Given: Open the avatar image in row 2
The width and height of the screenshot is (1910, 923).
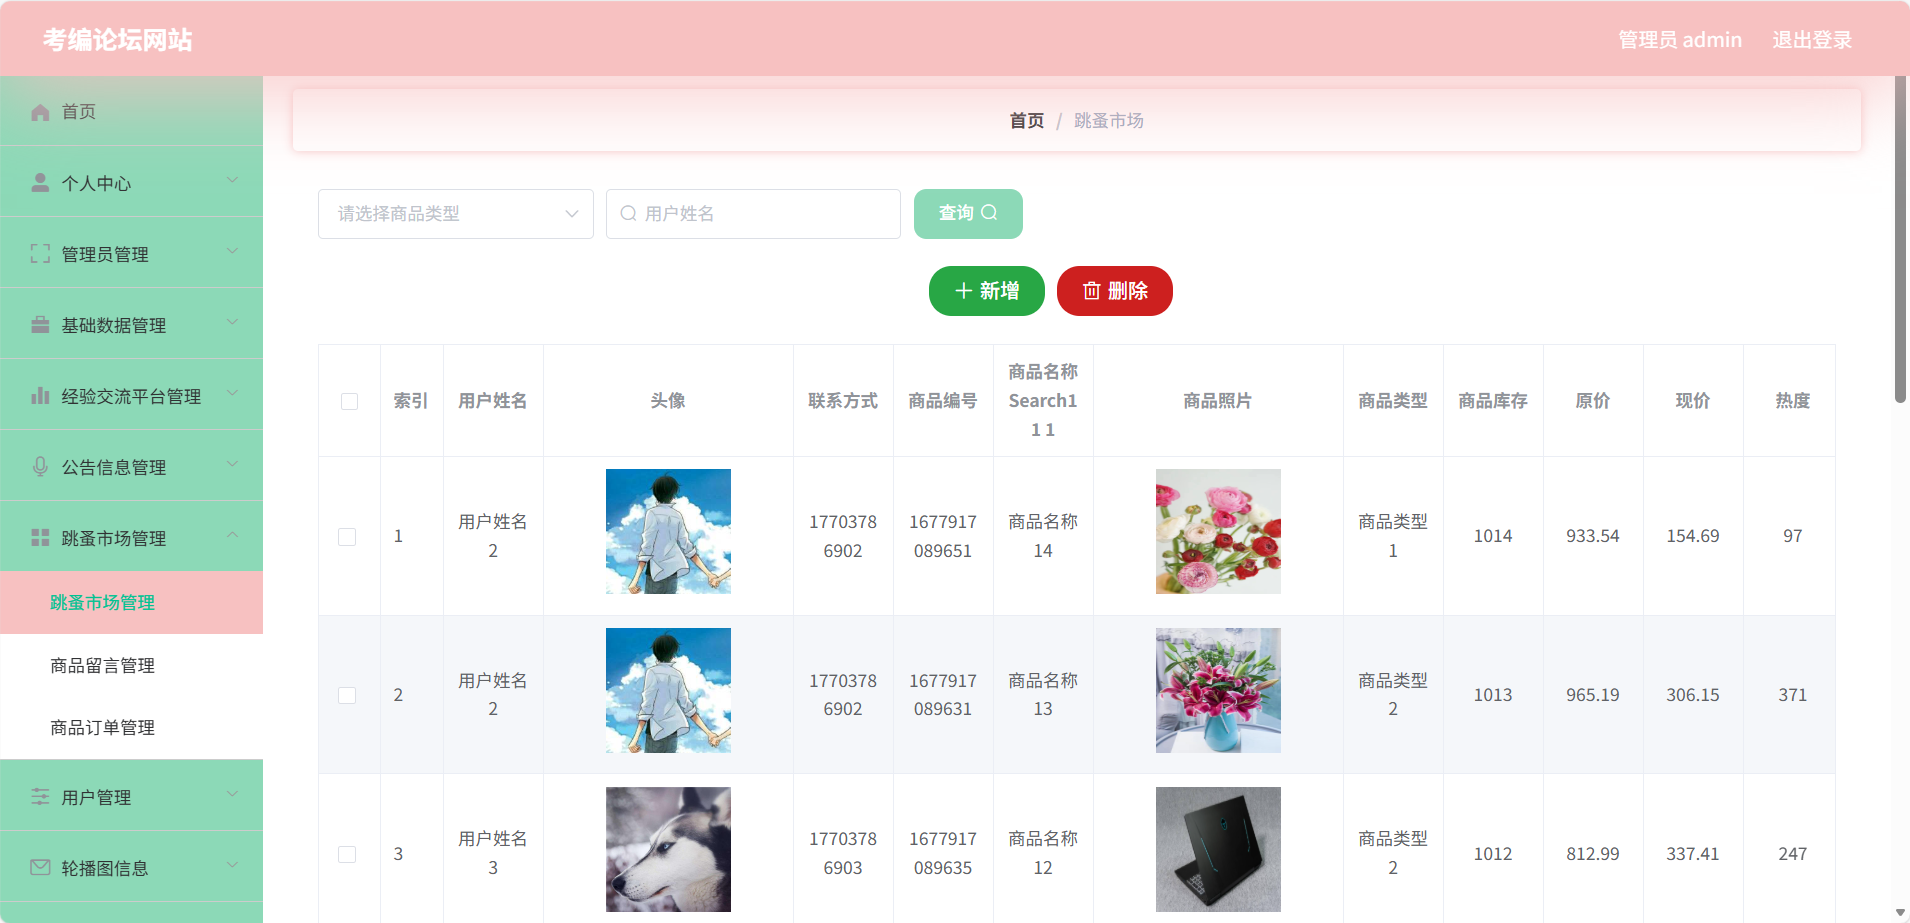Looking at the screenshot, I should [x=668, y=691].
